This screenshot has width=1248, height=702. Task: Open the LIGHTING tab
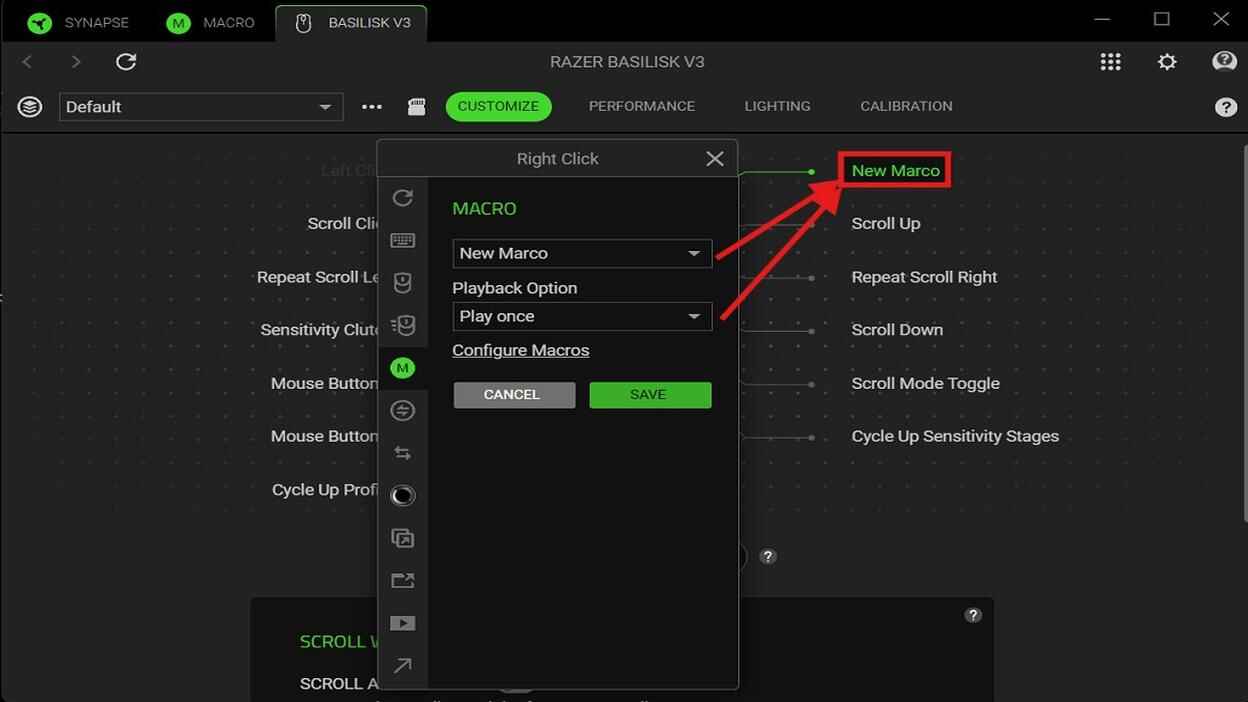[777, 106]
